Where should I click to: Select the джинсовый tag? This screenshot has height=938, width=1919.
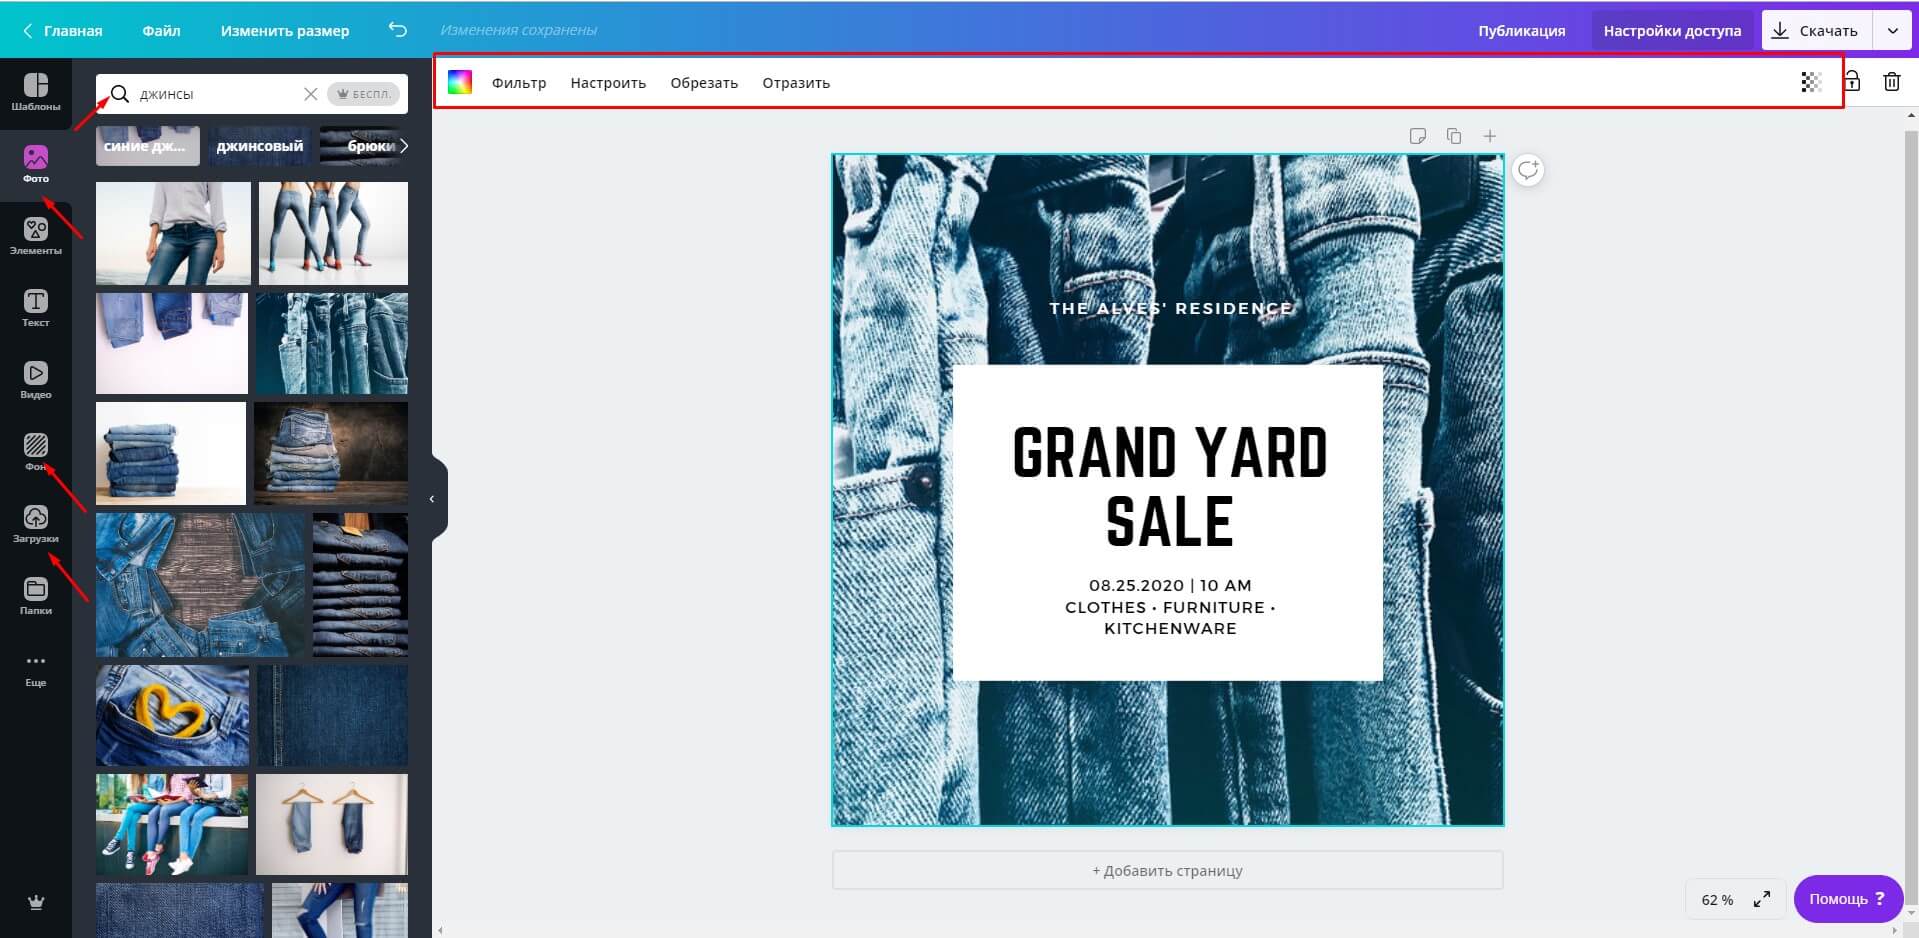coord(260,146)
